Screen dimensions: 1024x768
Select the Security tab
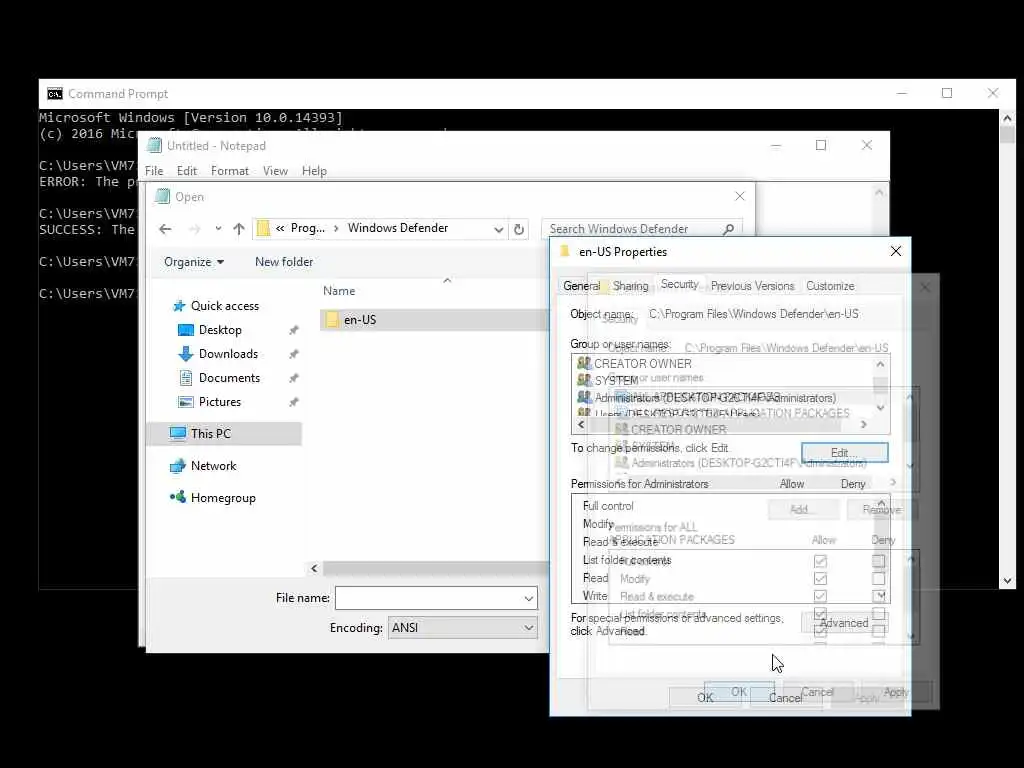click(679, 284)
